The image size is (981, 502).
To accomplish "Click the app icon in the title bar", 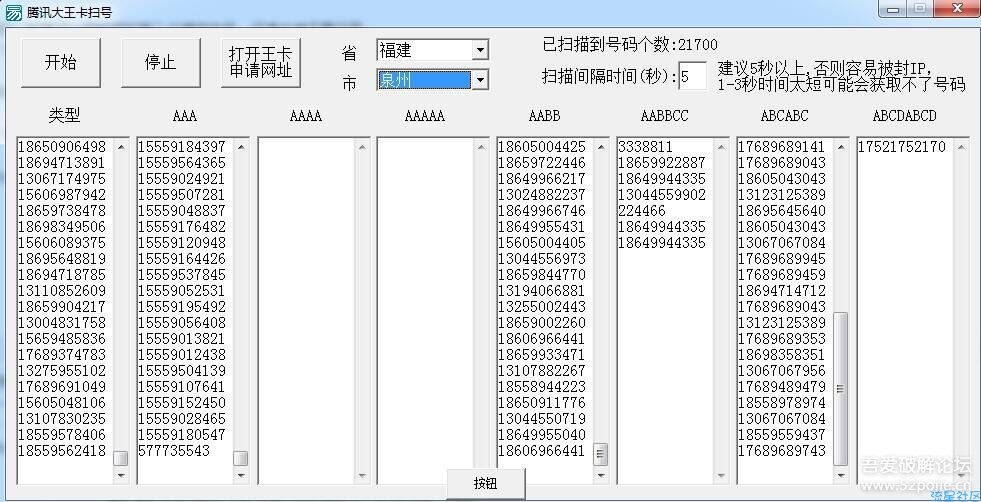I will 13,12.
